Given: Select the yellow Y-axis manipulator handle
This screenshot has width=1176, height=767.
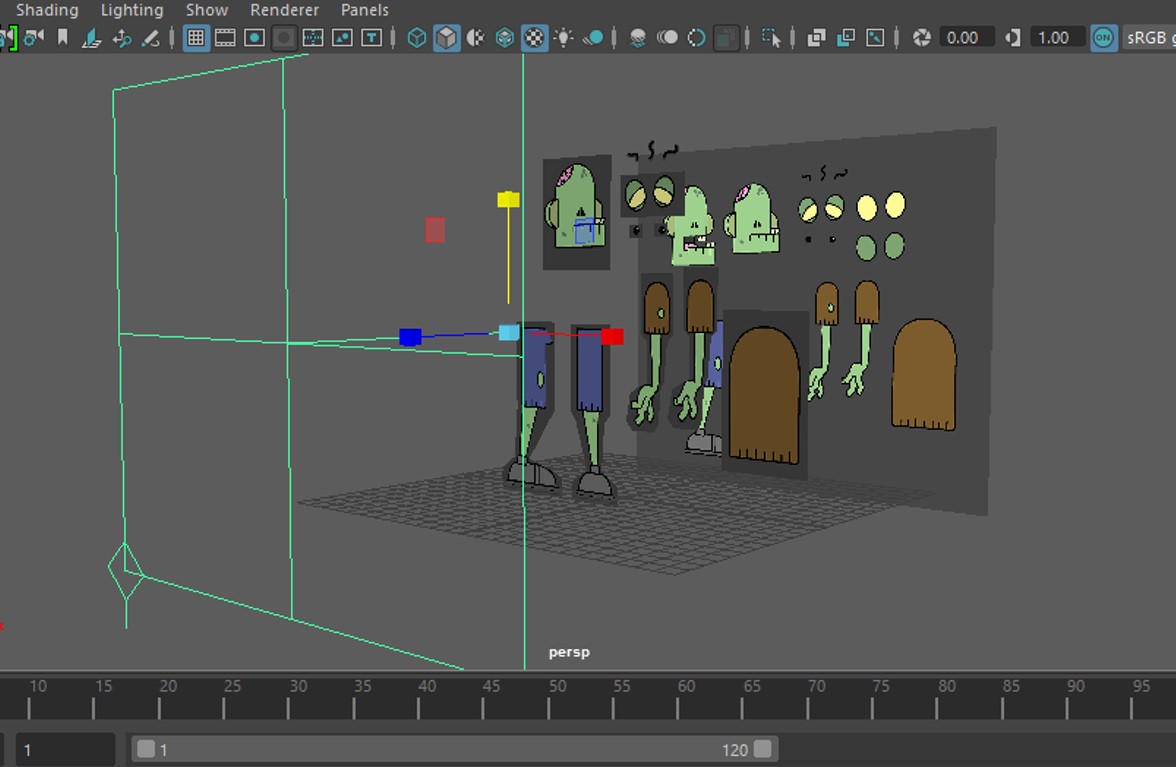Looking at the screenshot, I should (508, 200).
